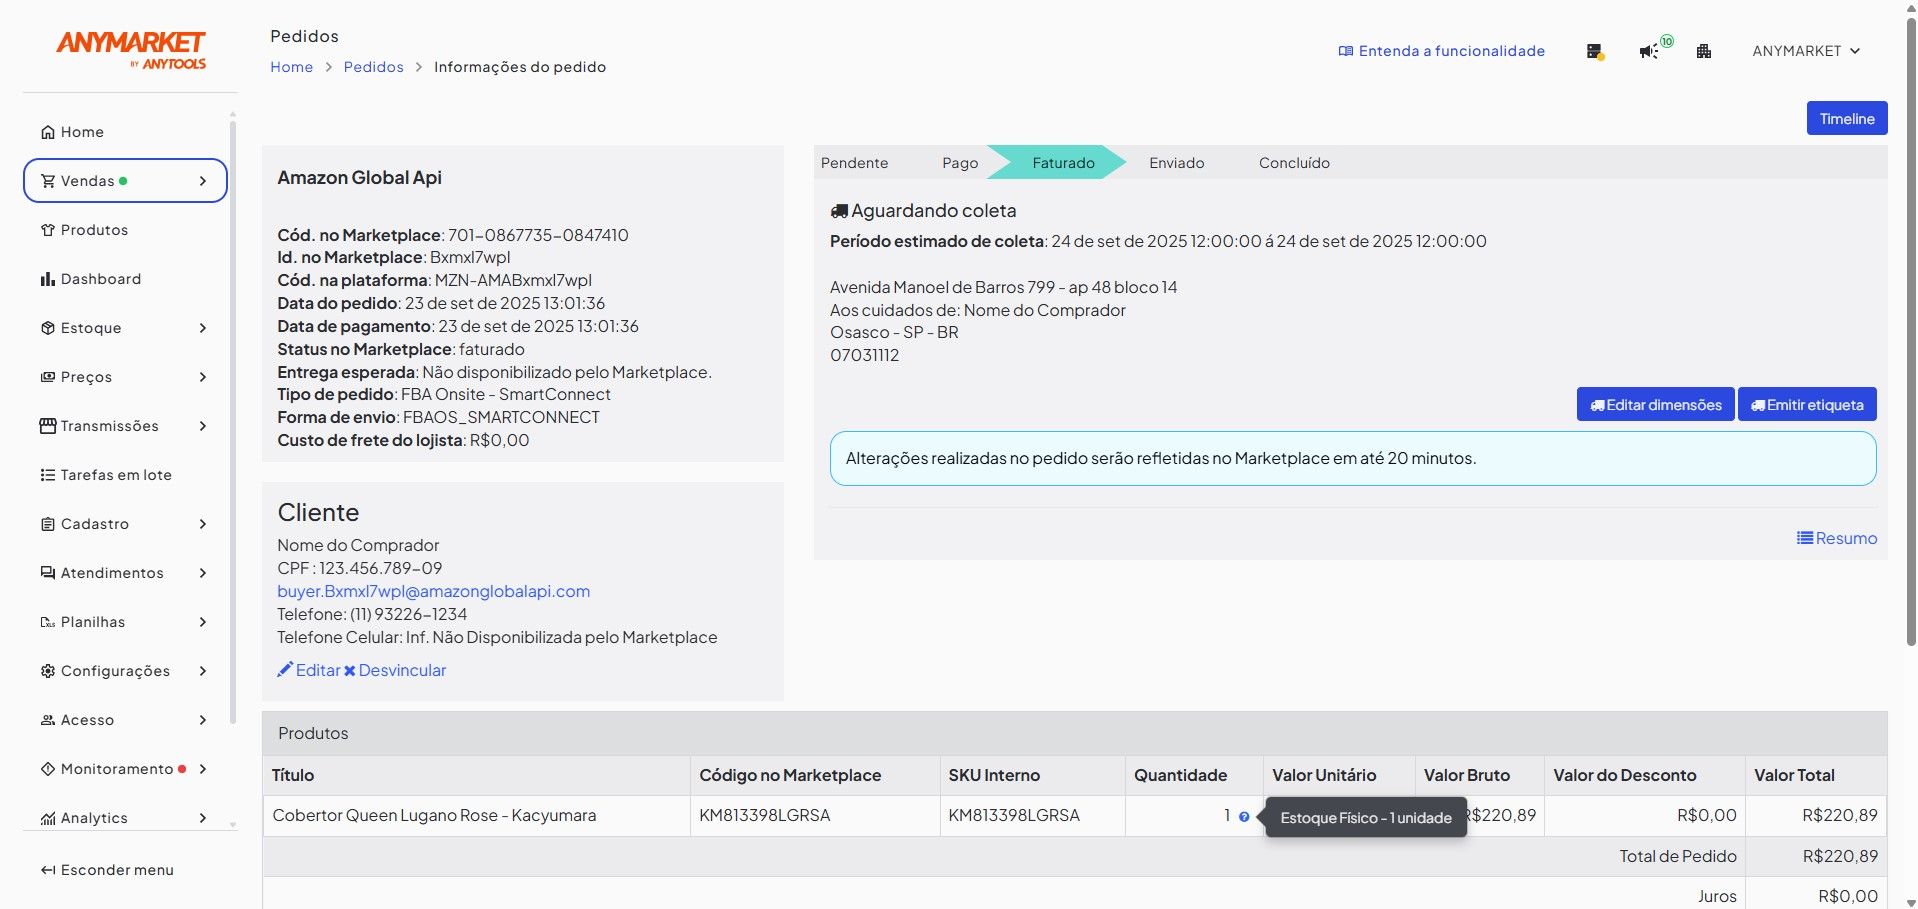This screenshot has height=909, width=1918.
Task: Click the ANYMARKET logo
Action: (131, 49)
